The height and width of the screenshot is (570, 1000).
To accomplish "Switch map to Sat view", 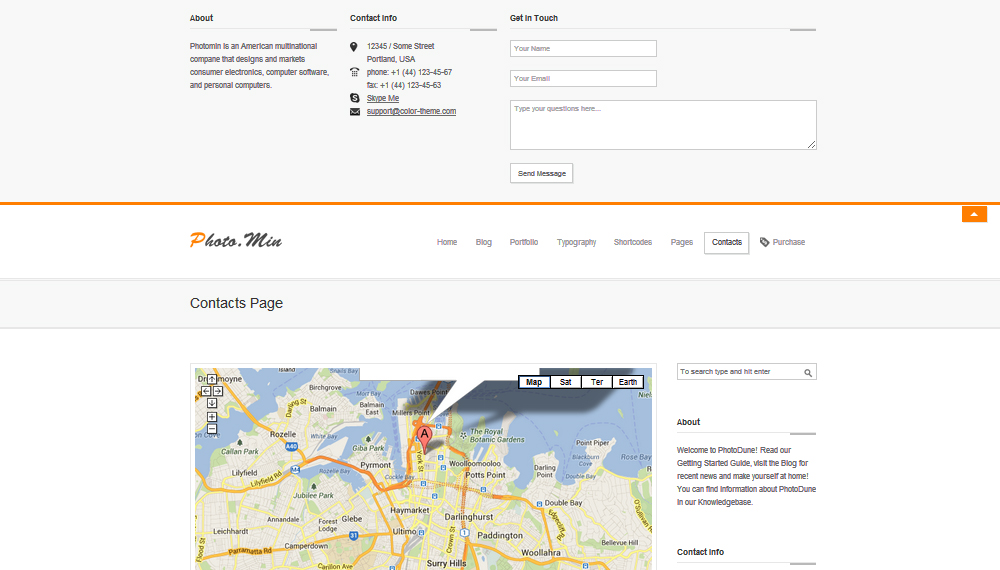I will pyautogui.click(x=565, y=382).
